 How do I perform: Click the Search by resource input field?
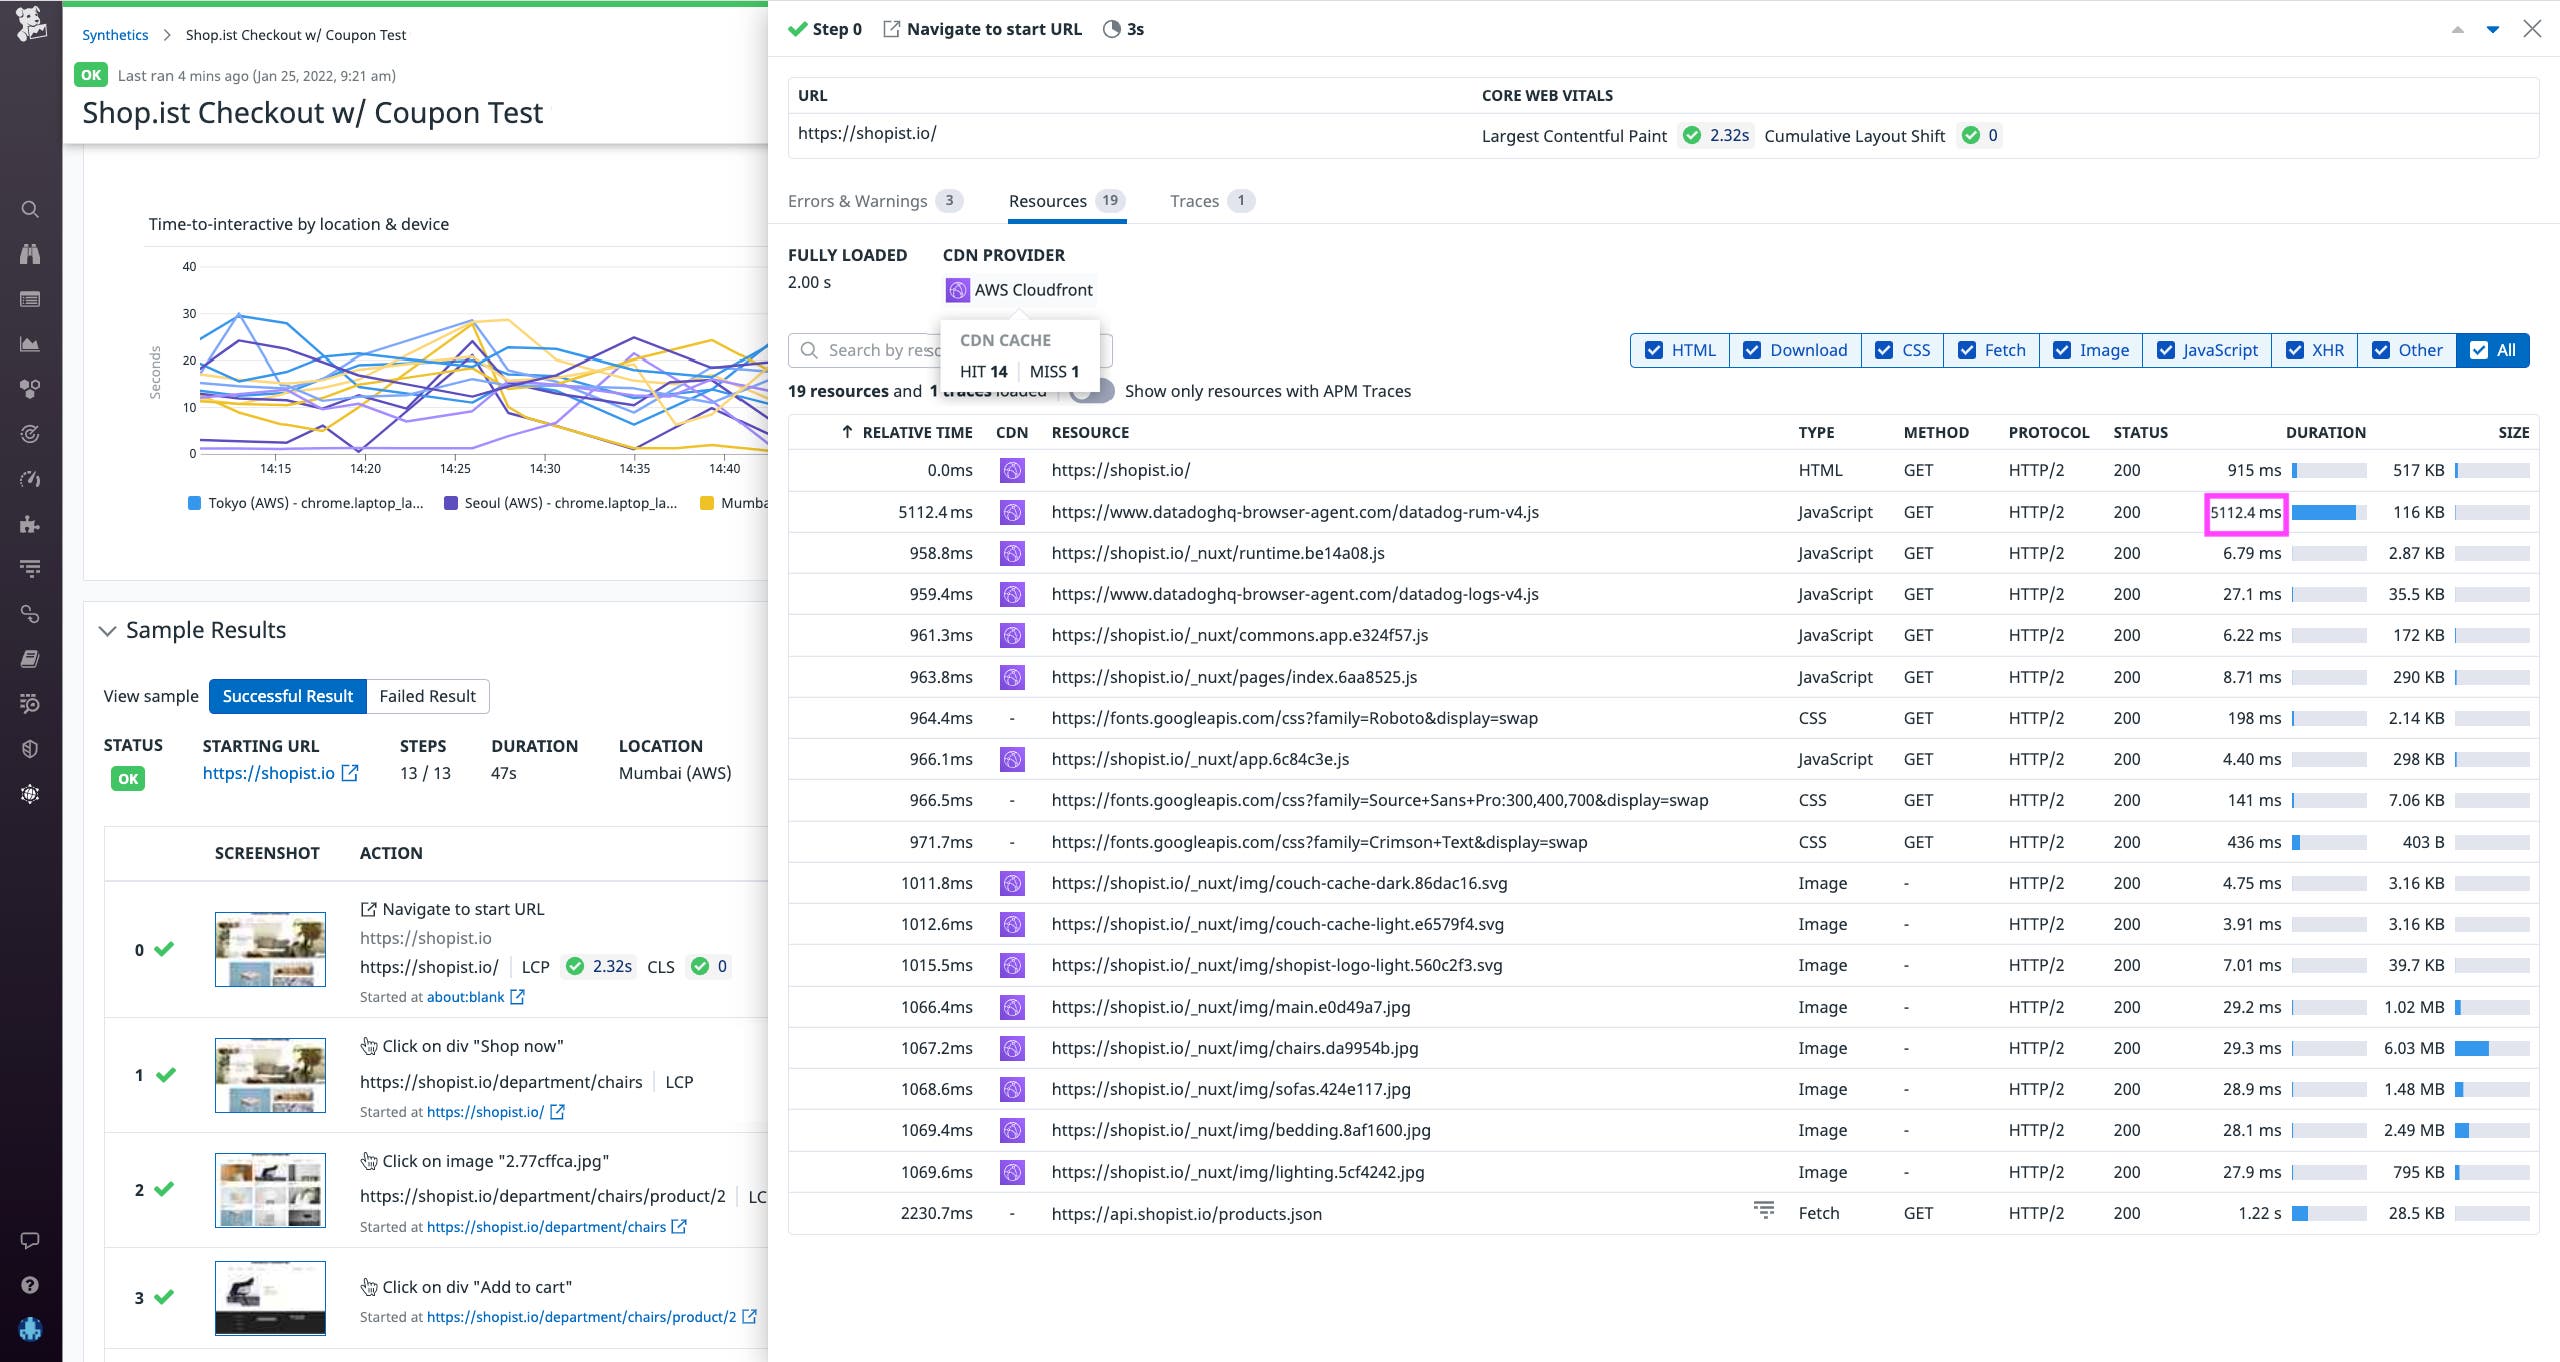point(880,350)
